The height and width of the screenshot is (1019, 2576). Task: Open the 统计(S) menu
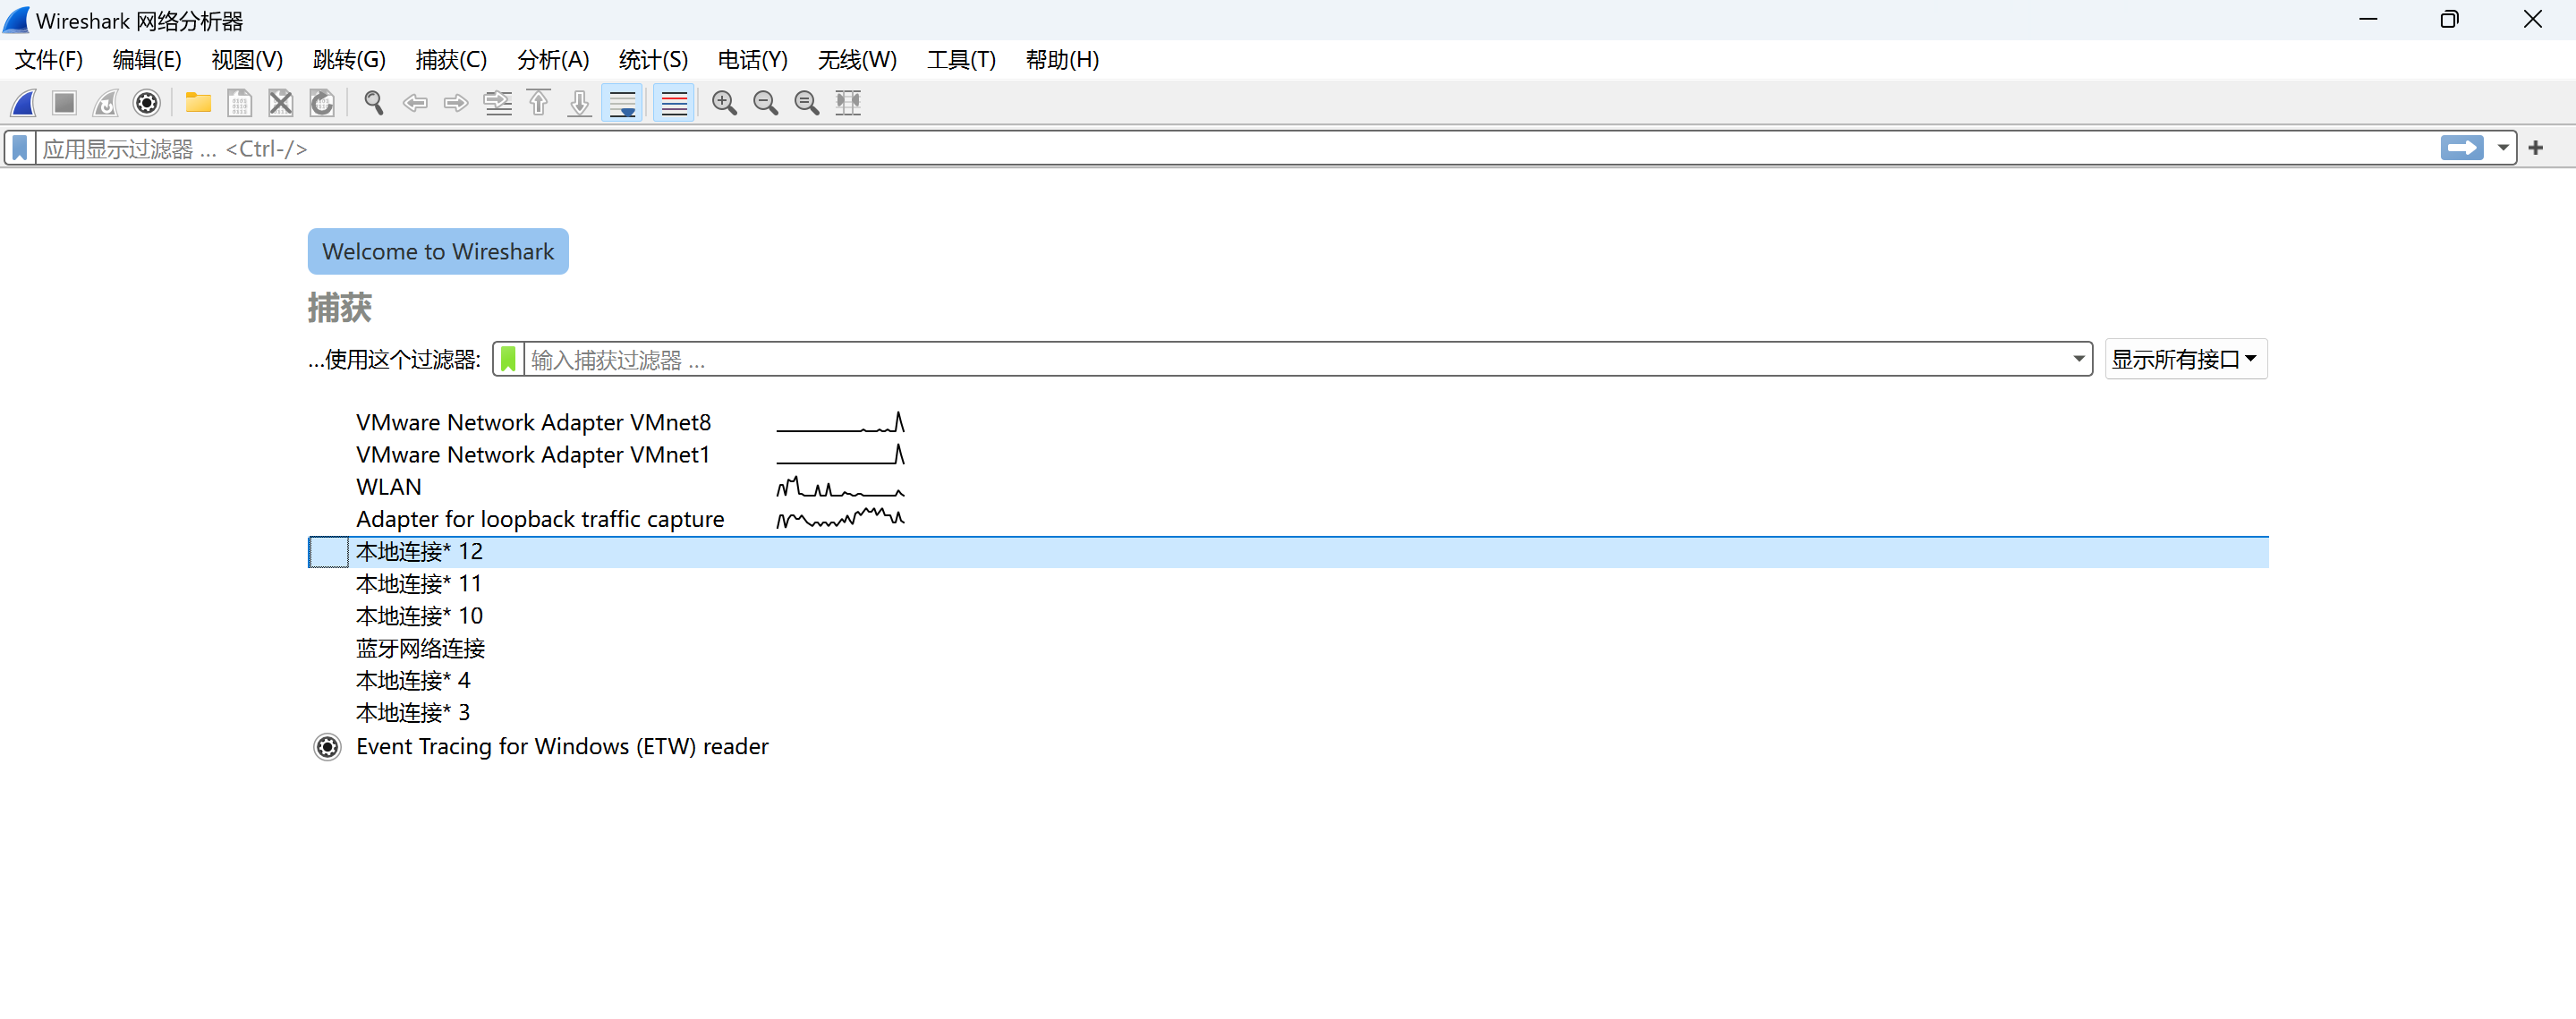pos(653,60)
